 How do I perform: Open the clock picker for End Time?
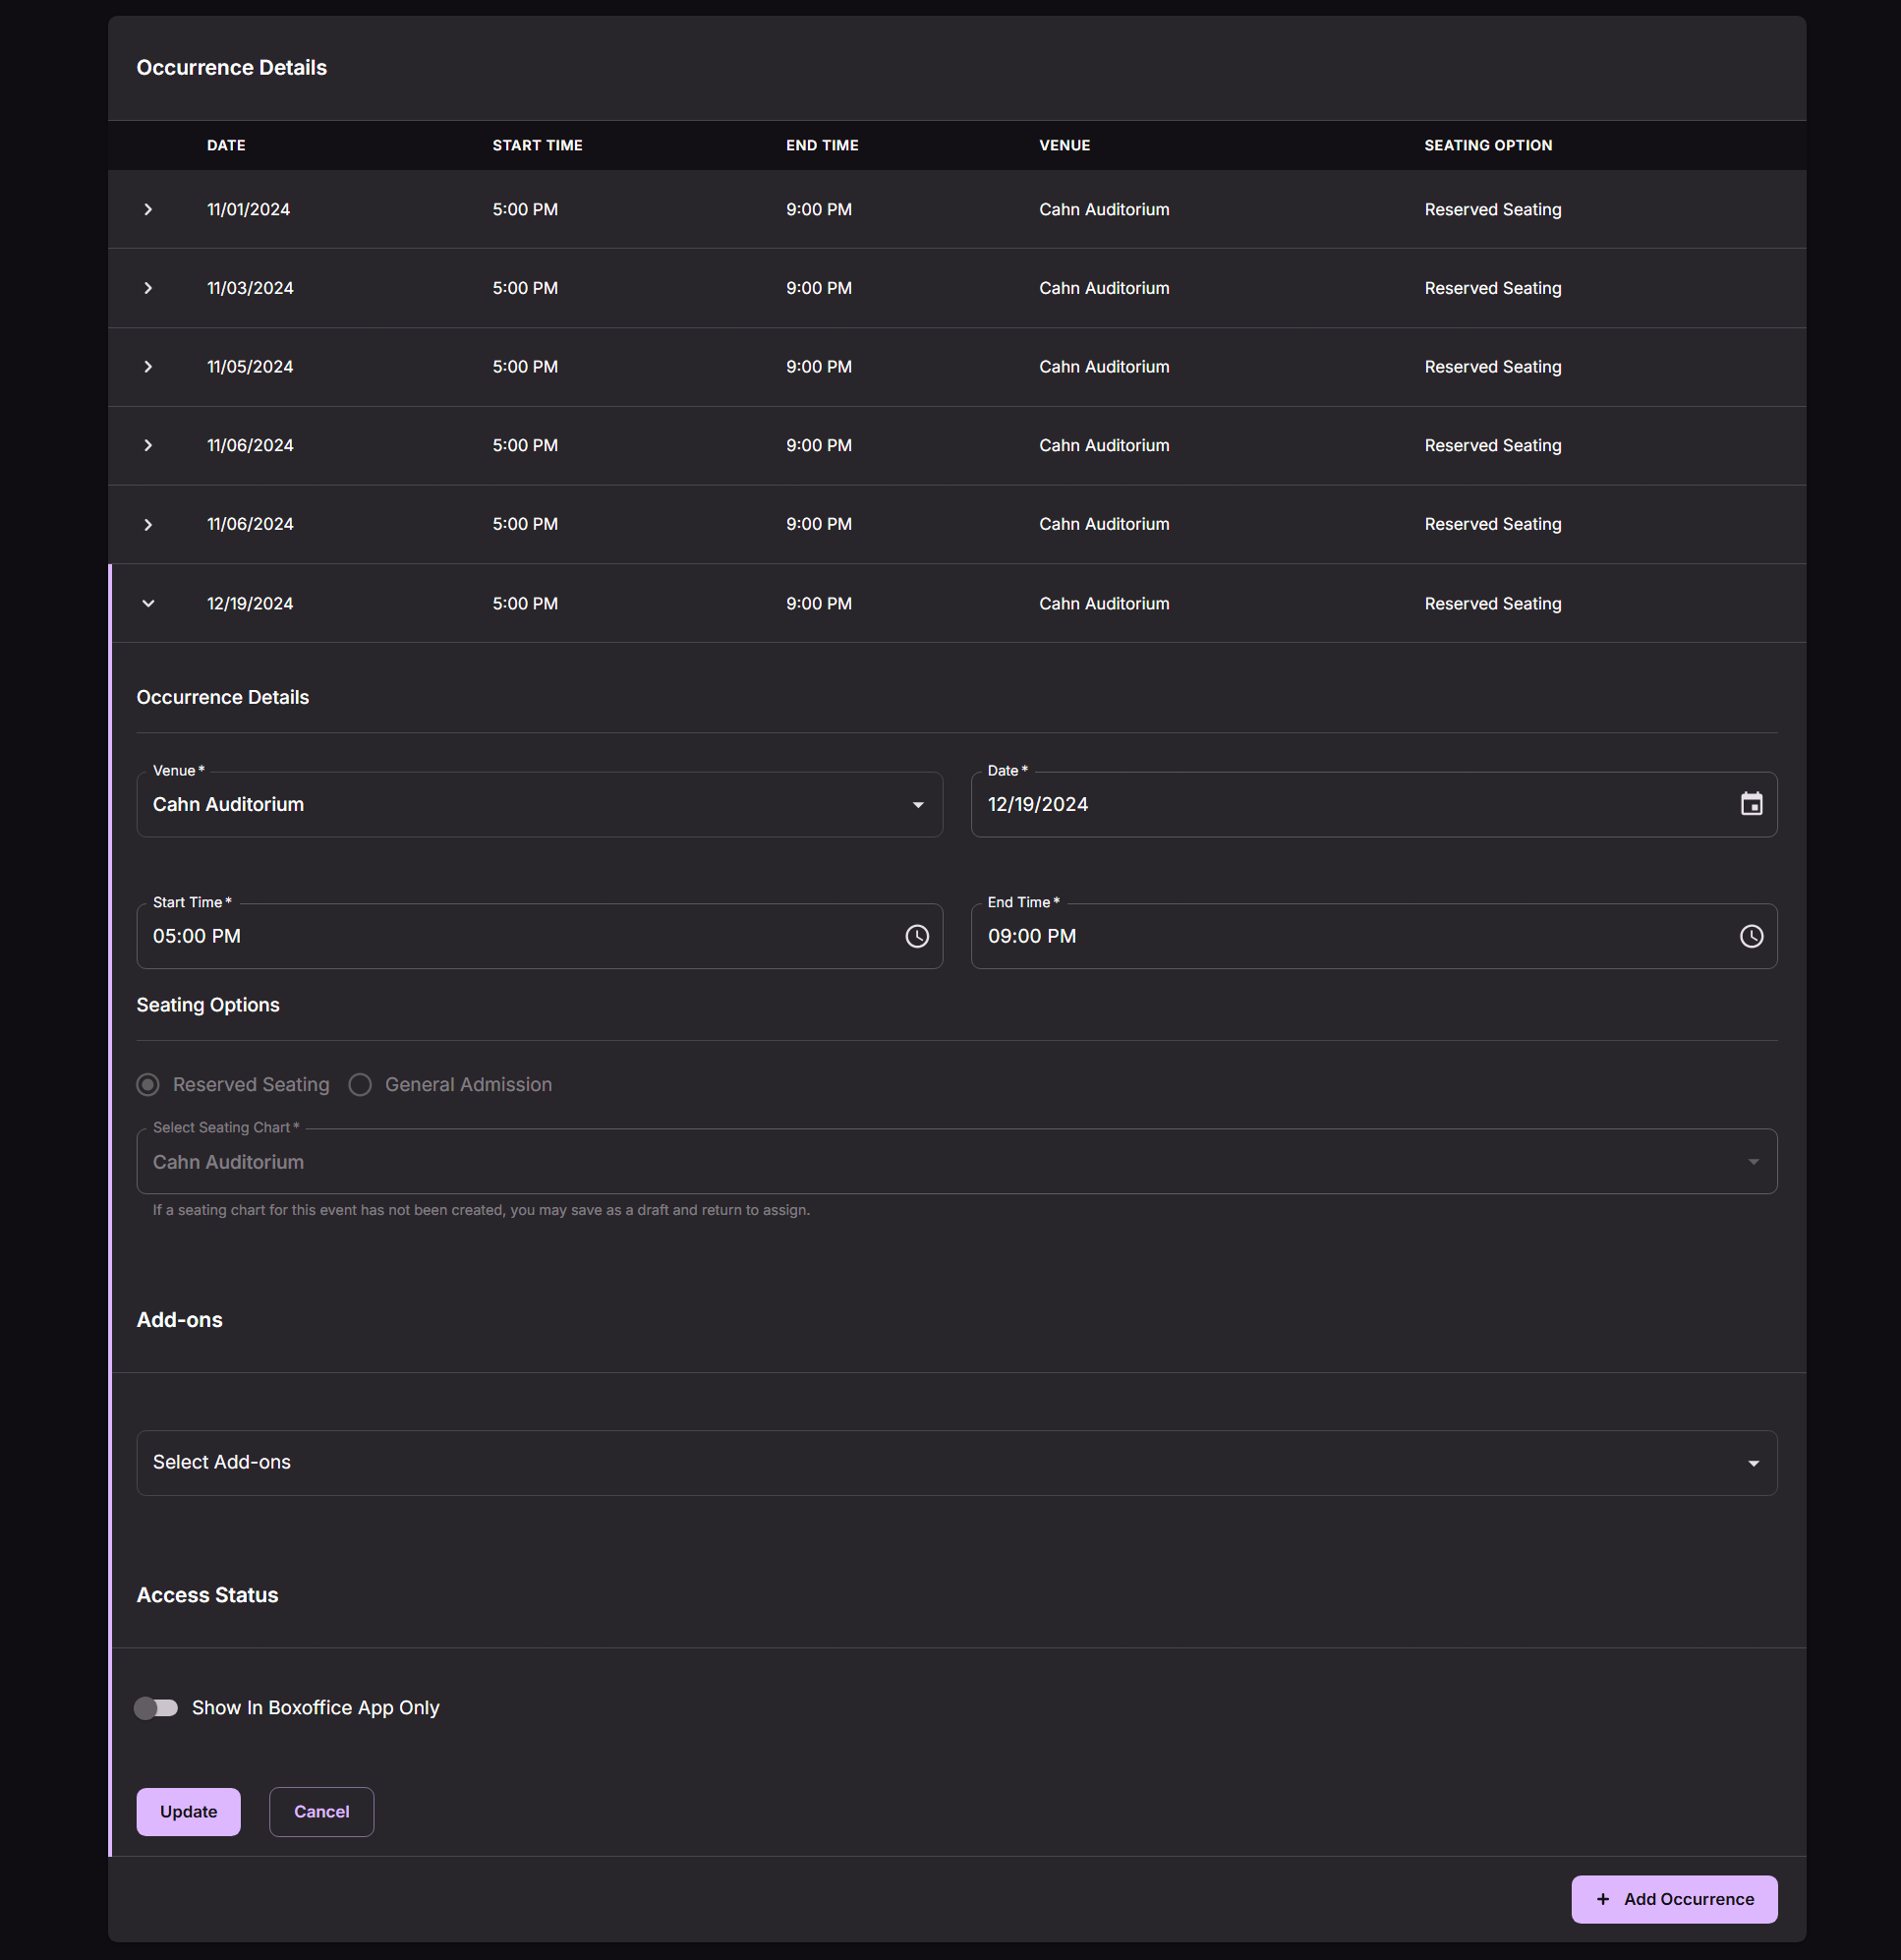[x=1751, y=936]
